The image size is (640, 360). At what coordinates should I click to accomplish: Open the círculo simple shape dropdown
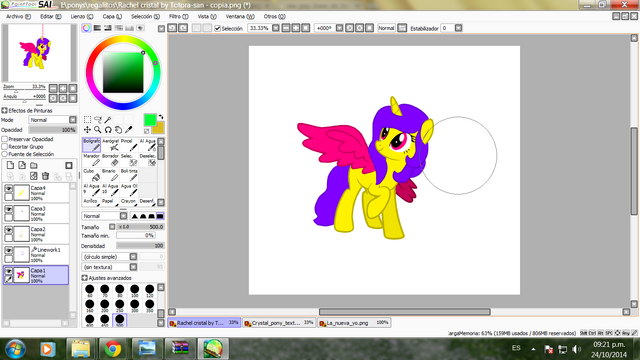pyautogui.click(x=133, y=257)
